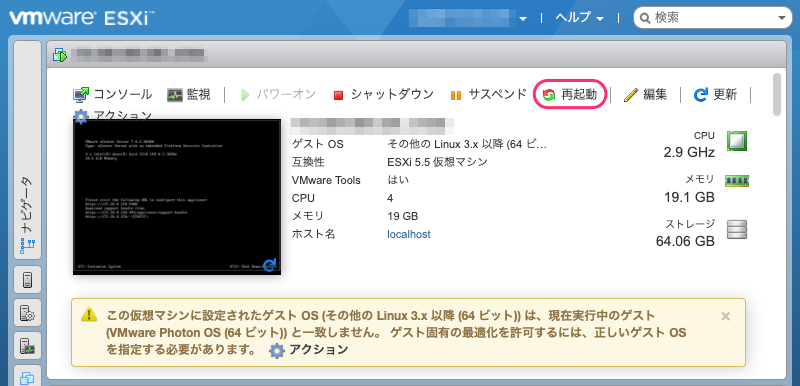
Task: Click the はい VMware Tools value
Action: point(398,180)
